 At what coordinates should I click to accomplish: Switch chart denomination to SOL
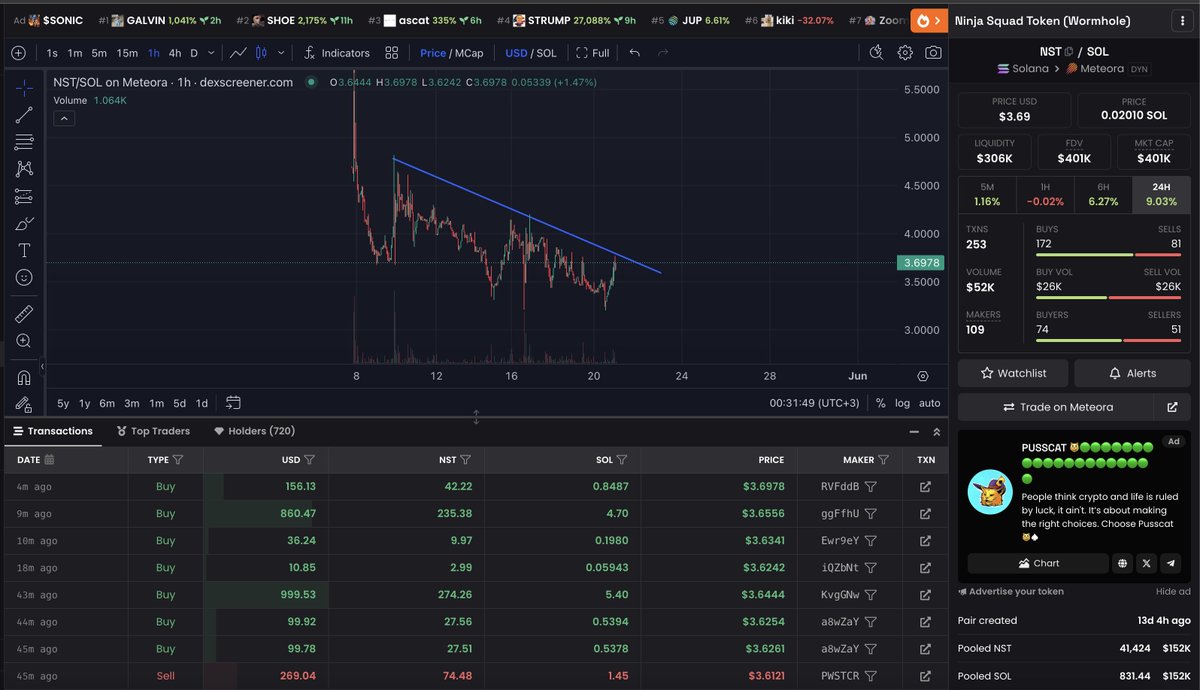[x=546, y=53]
